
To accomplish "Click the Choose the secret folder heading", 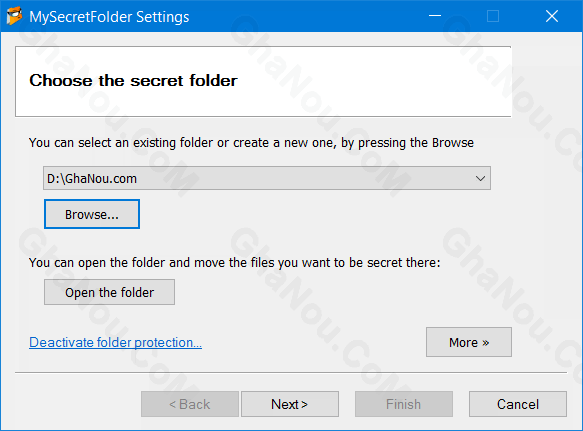I will [x=133, y=81].
